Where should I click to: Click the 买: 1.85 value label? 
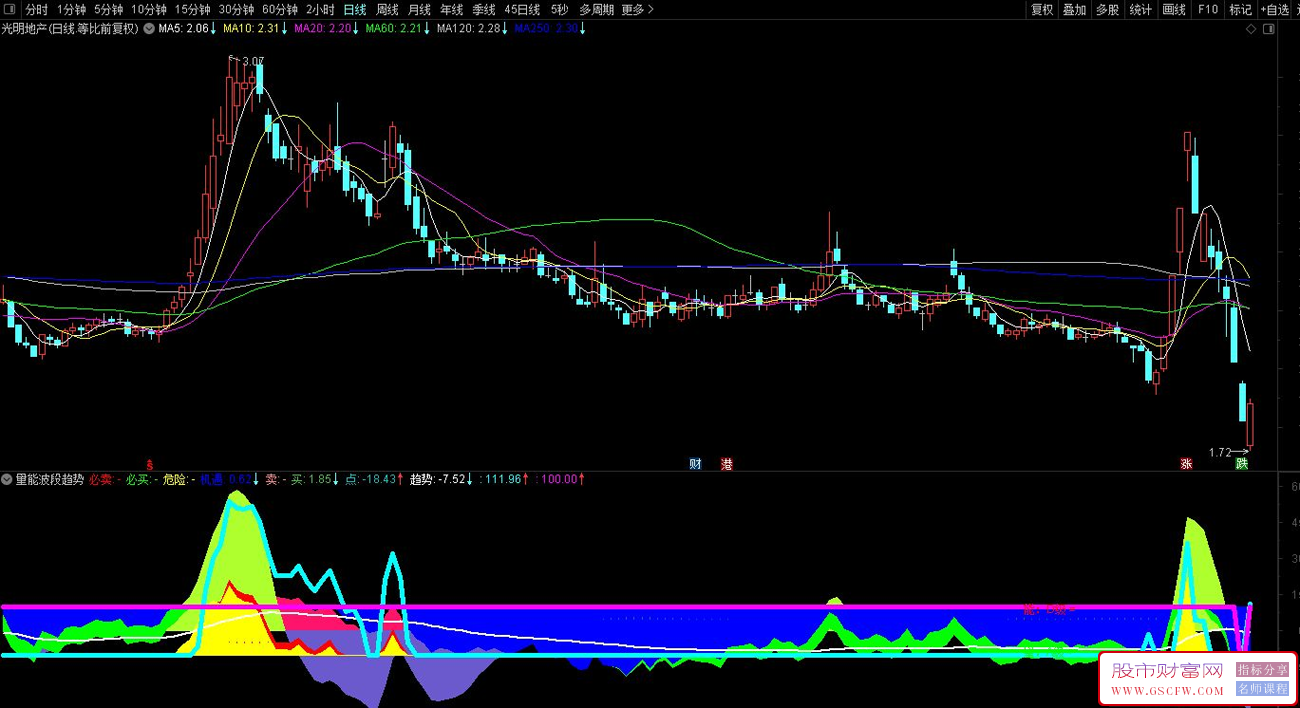(x=311, y=479)
